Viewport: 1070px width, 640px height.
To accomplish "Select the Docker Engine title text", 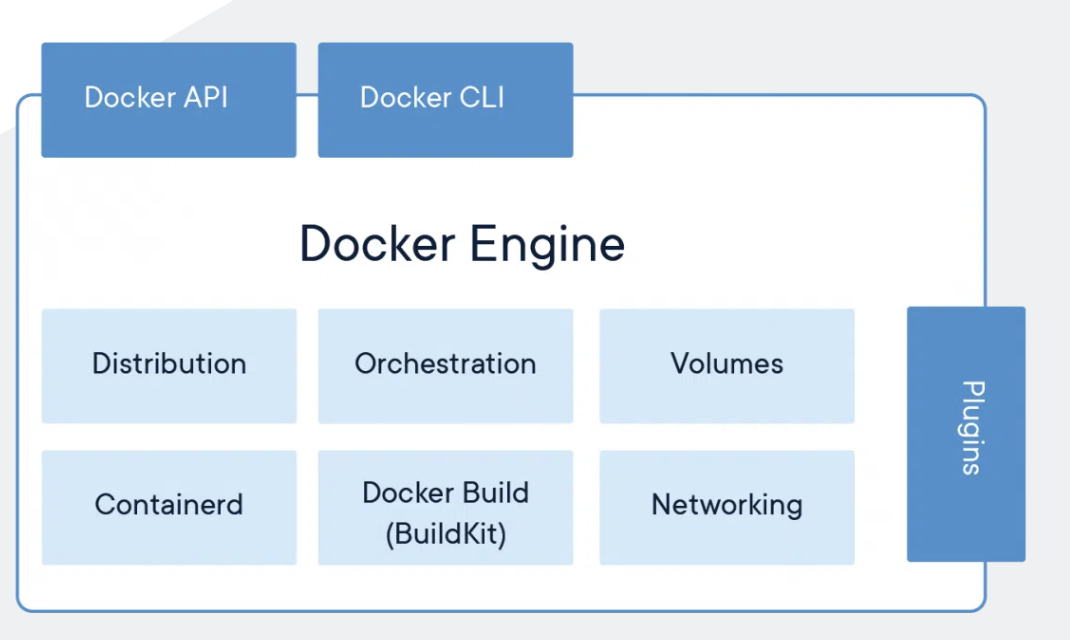I will [x=462, y=245].
